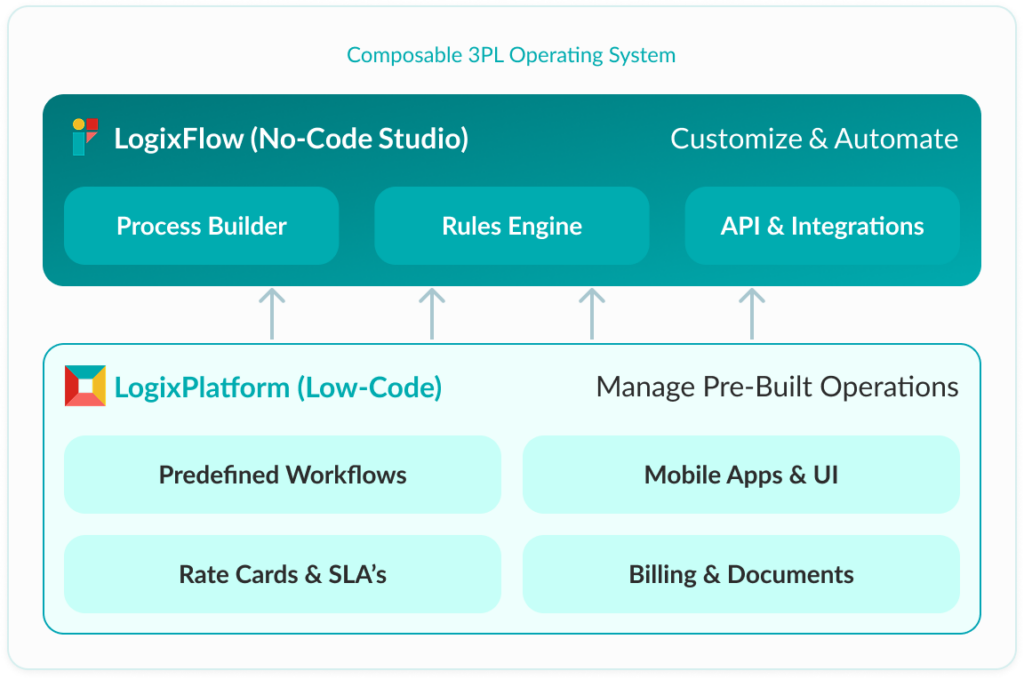Click the LogixFlow heading text
This screenshot has height=679, width=1024.
click(x=178, y=138)
